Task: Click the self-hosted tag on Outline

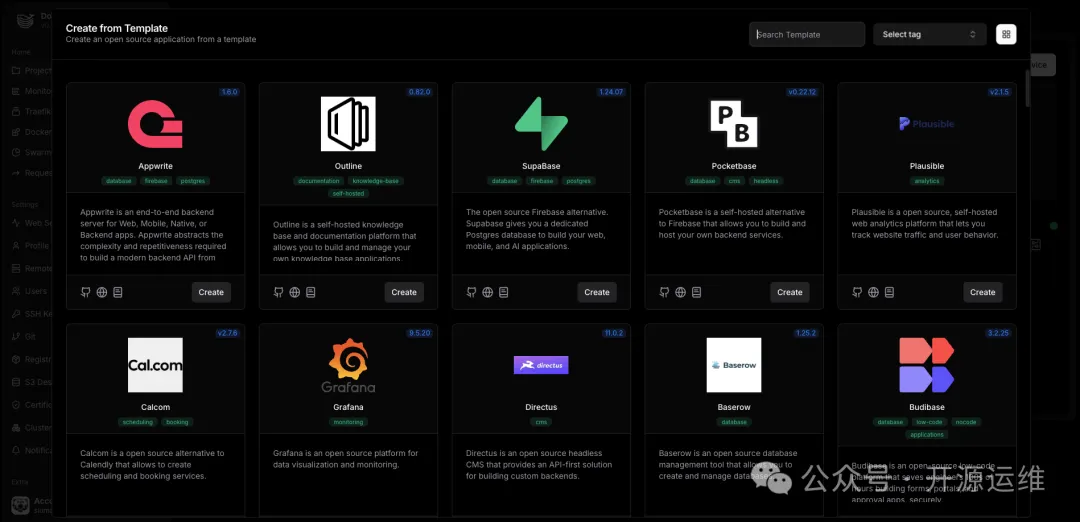Action: point(349,194)
